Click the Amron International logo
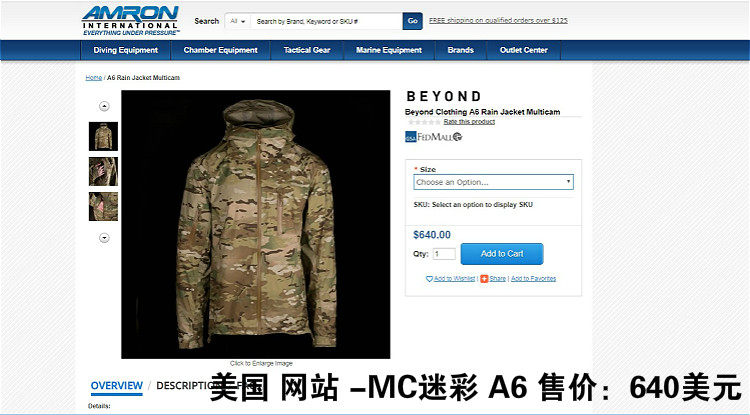750x415 pixels. coord(131,21)
